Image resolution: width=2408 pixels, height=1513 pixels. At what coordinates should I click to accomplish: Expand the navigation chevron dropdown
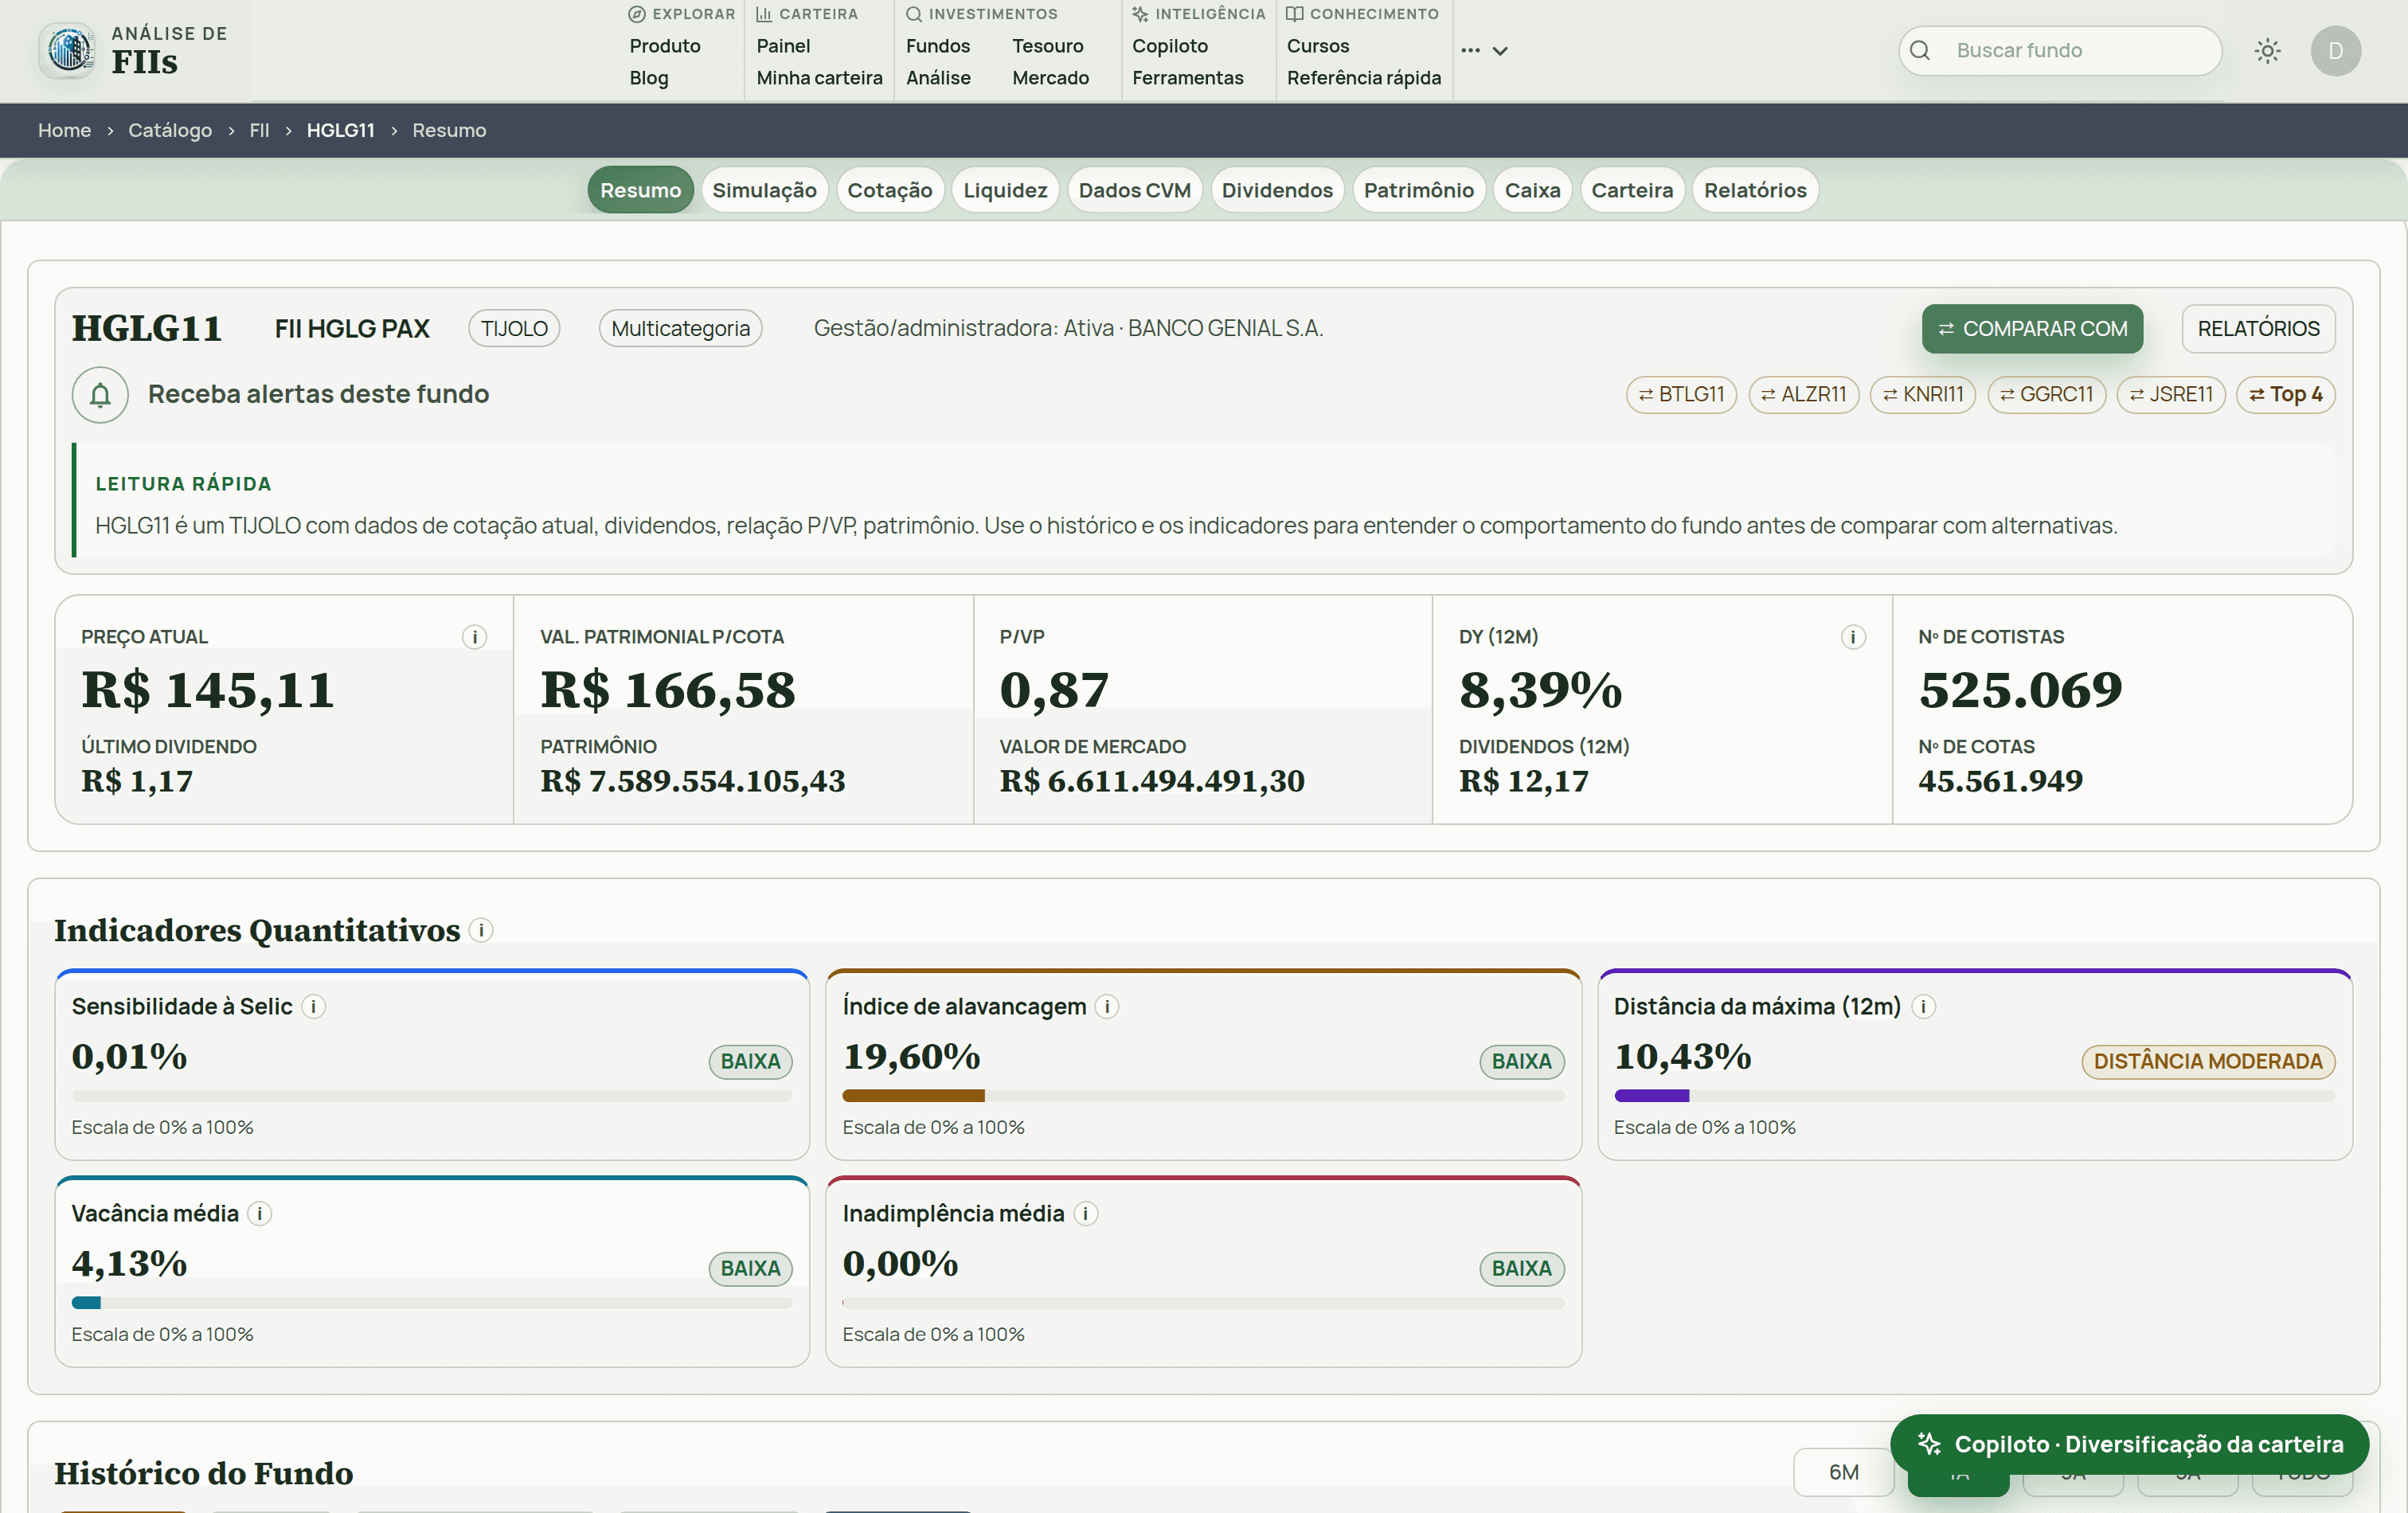pos(1499,51)
